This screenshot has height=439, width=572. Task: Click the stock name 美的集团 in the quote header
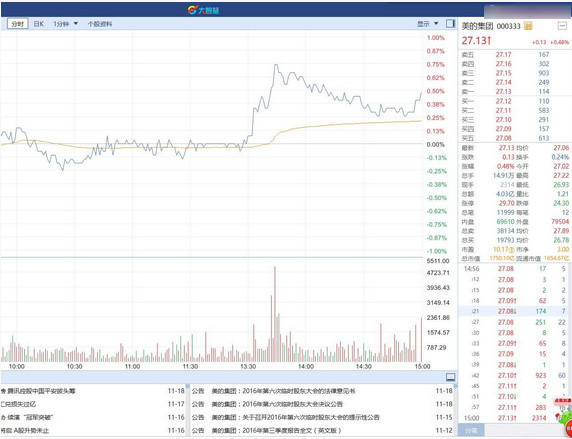[x=478, y=26]
